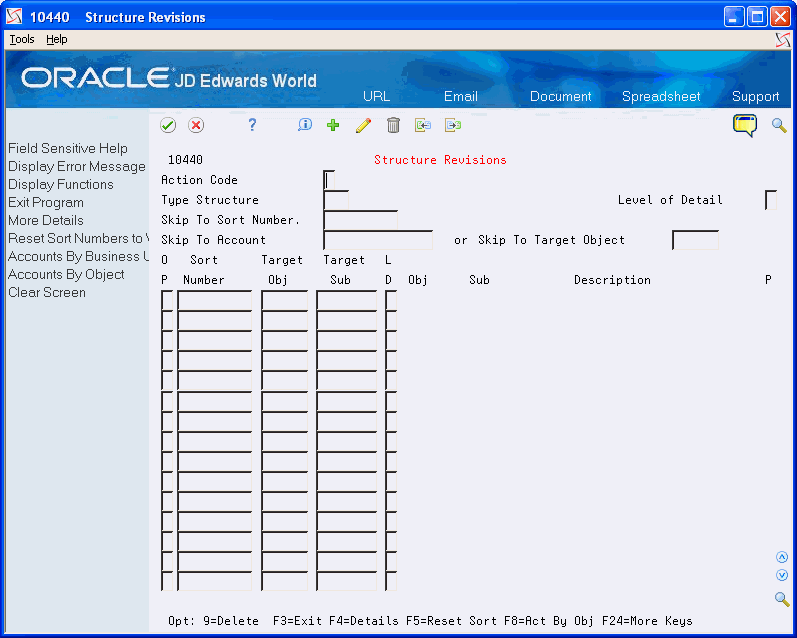The width and height of the screenshot is (797, 638).
Task: Click the info bubble icon in toolbar
Action: pyautogui.click(x=304, y=125)
